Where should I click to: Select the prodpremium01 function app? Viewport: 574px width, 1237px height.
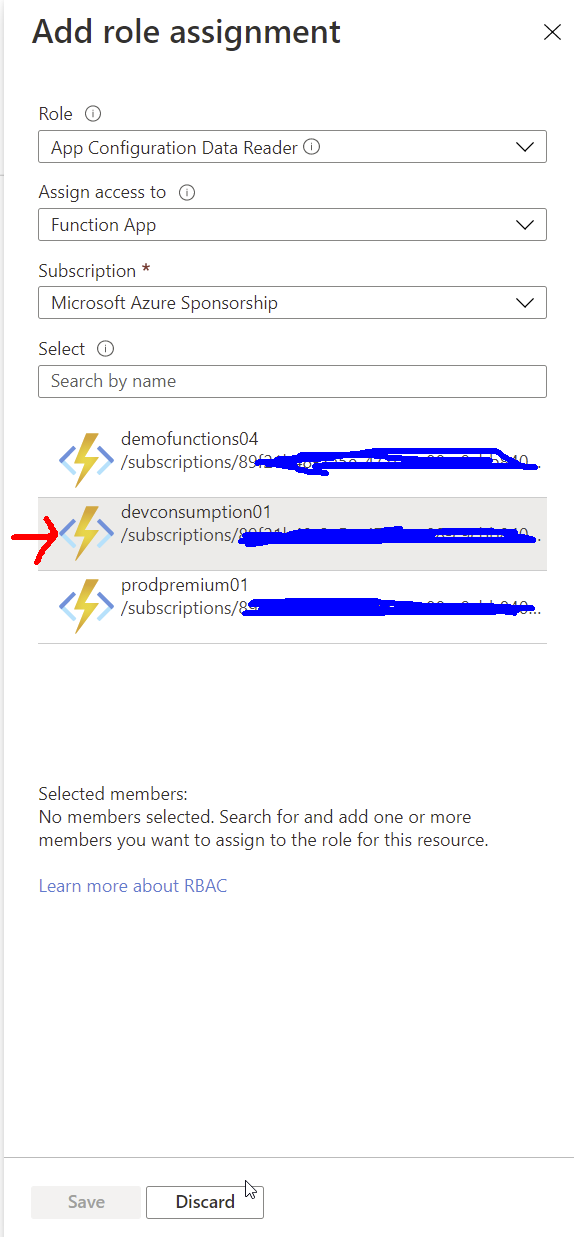(x=292, y=606)
